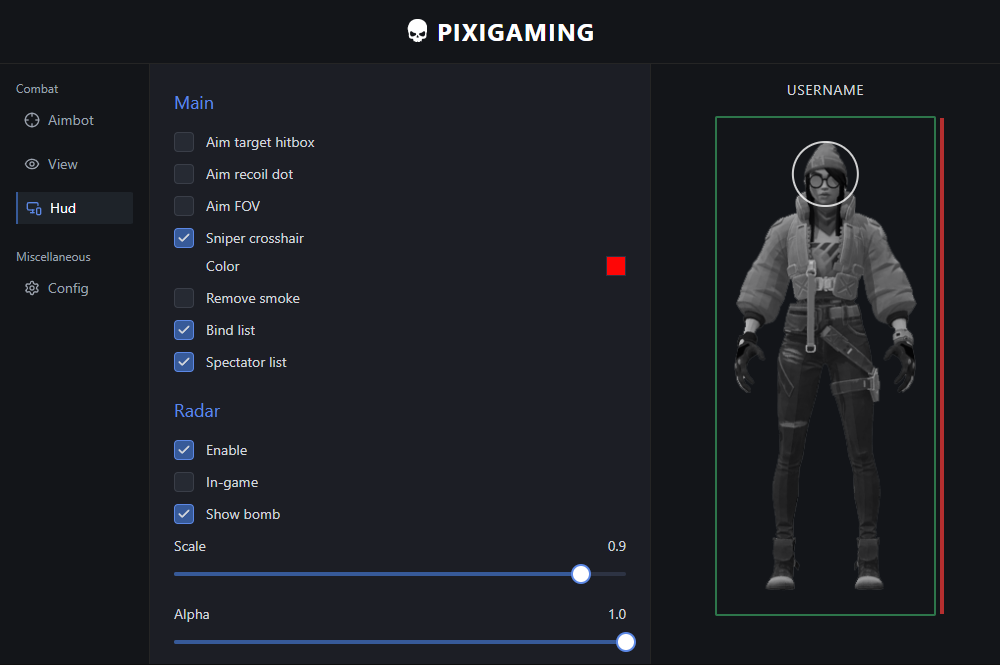Click the Hud monitor icon
1000x665 pixels.
(34, 208)
